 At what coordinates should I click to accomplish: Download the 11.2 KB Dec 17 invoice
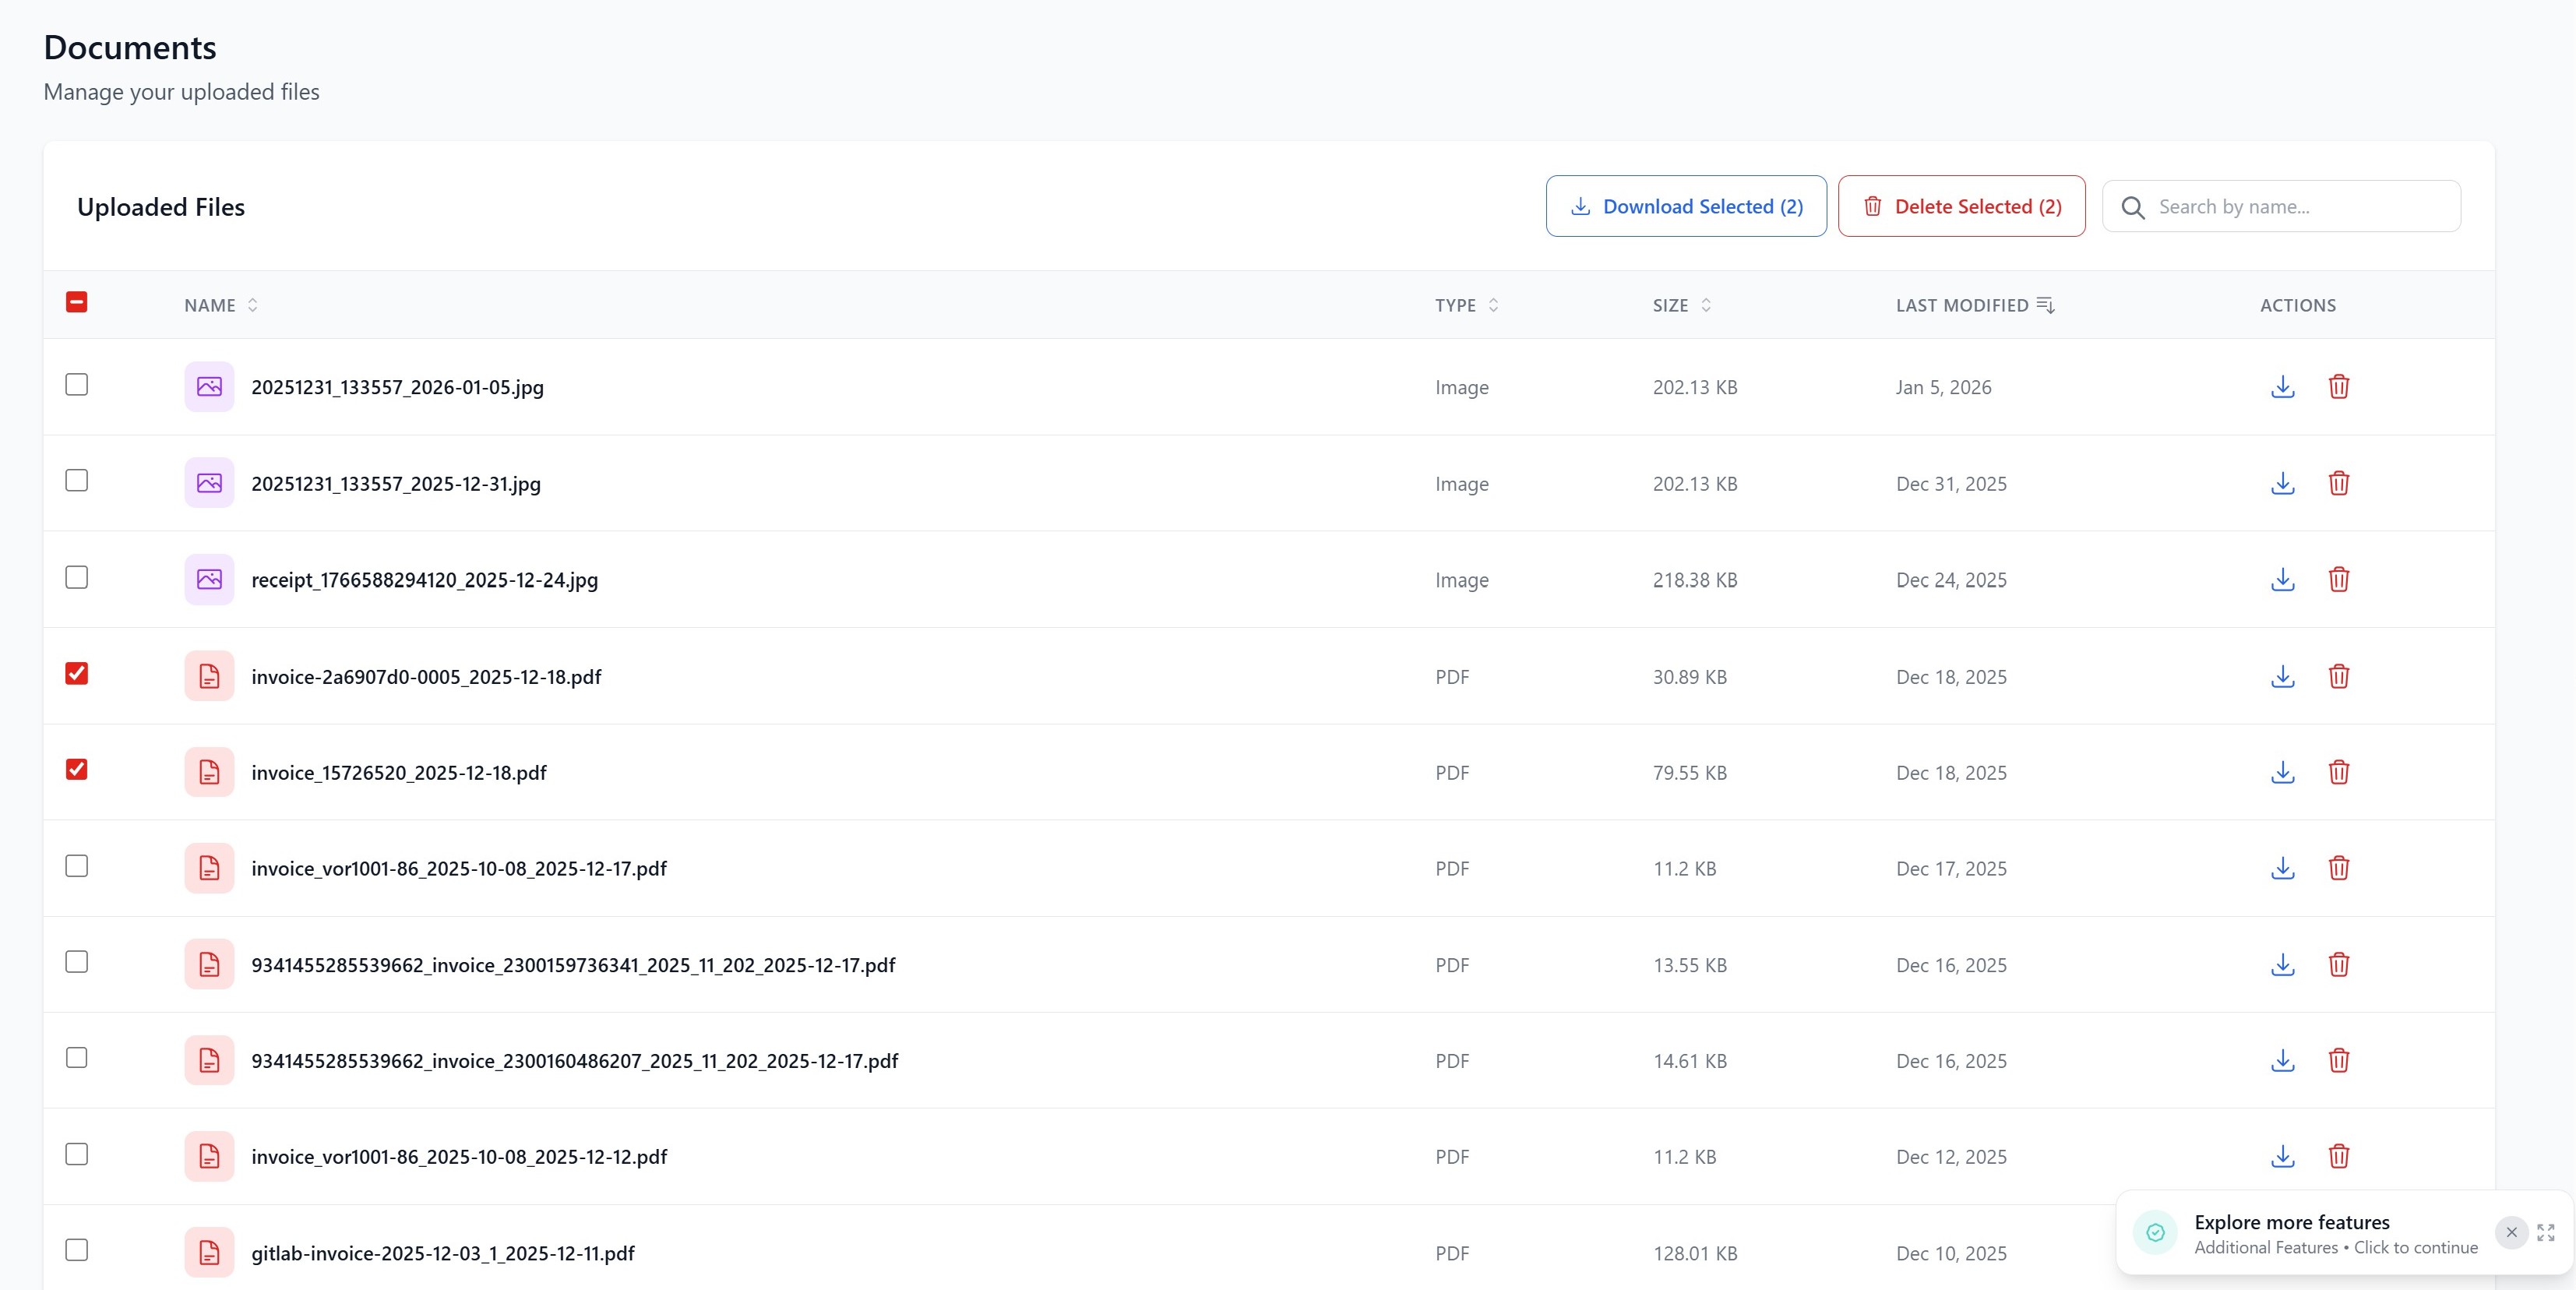[2282, 868]
